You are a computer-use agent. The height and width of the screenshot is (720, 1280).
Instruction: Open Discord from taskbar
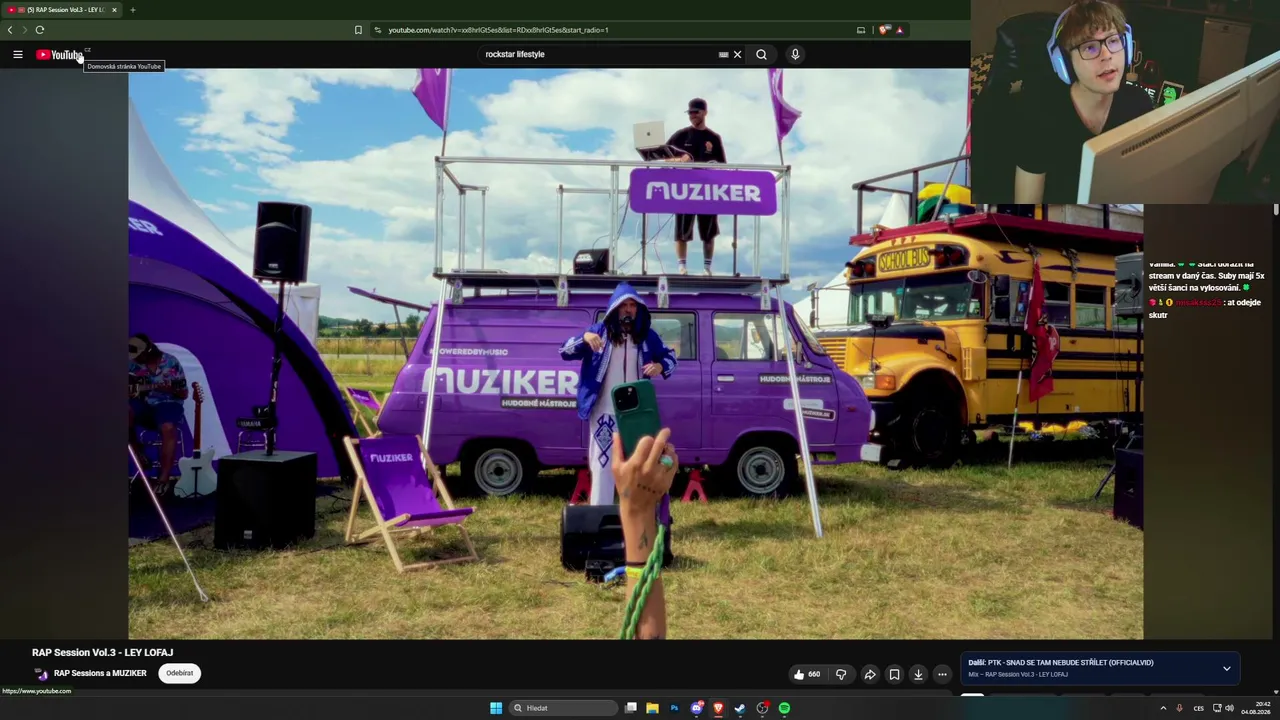[696, 708]
